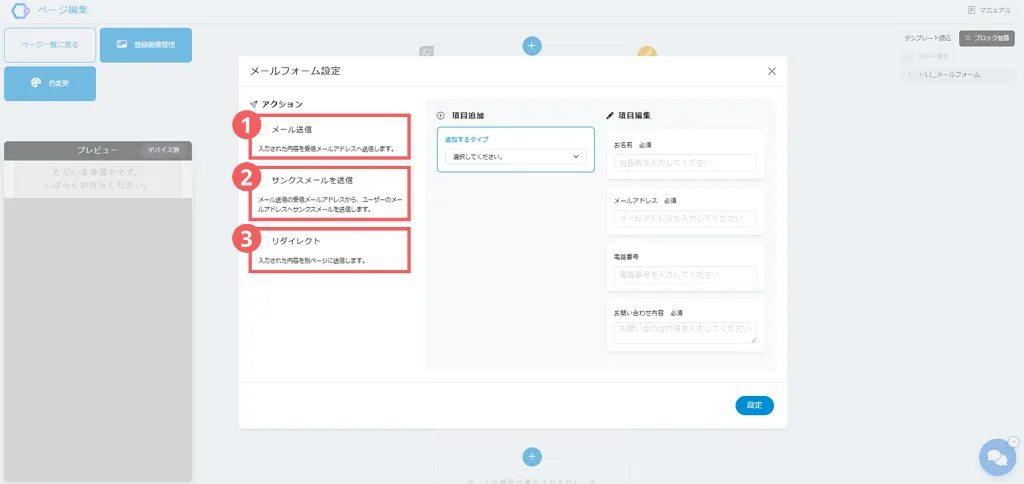
Task: Click the お名前 input field
Action: tap(685, 162)
